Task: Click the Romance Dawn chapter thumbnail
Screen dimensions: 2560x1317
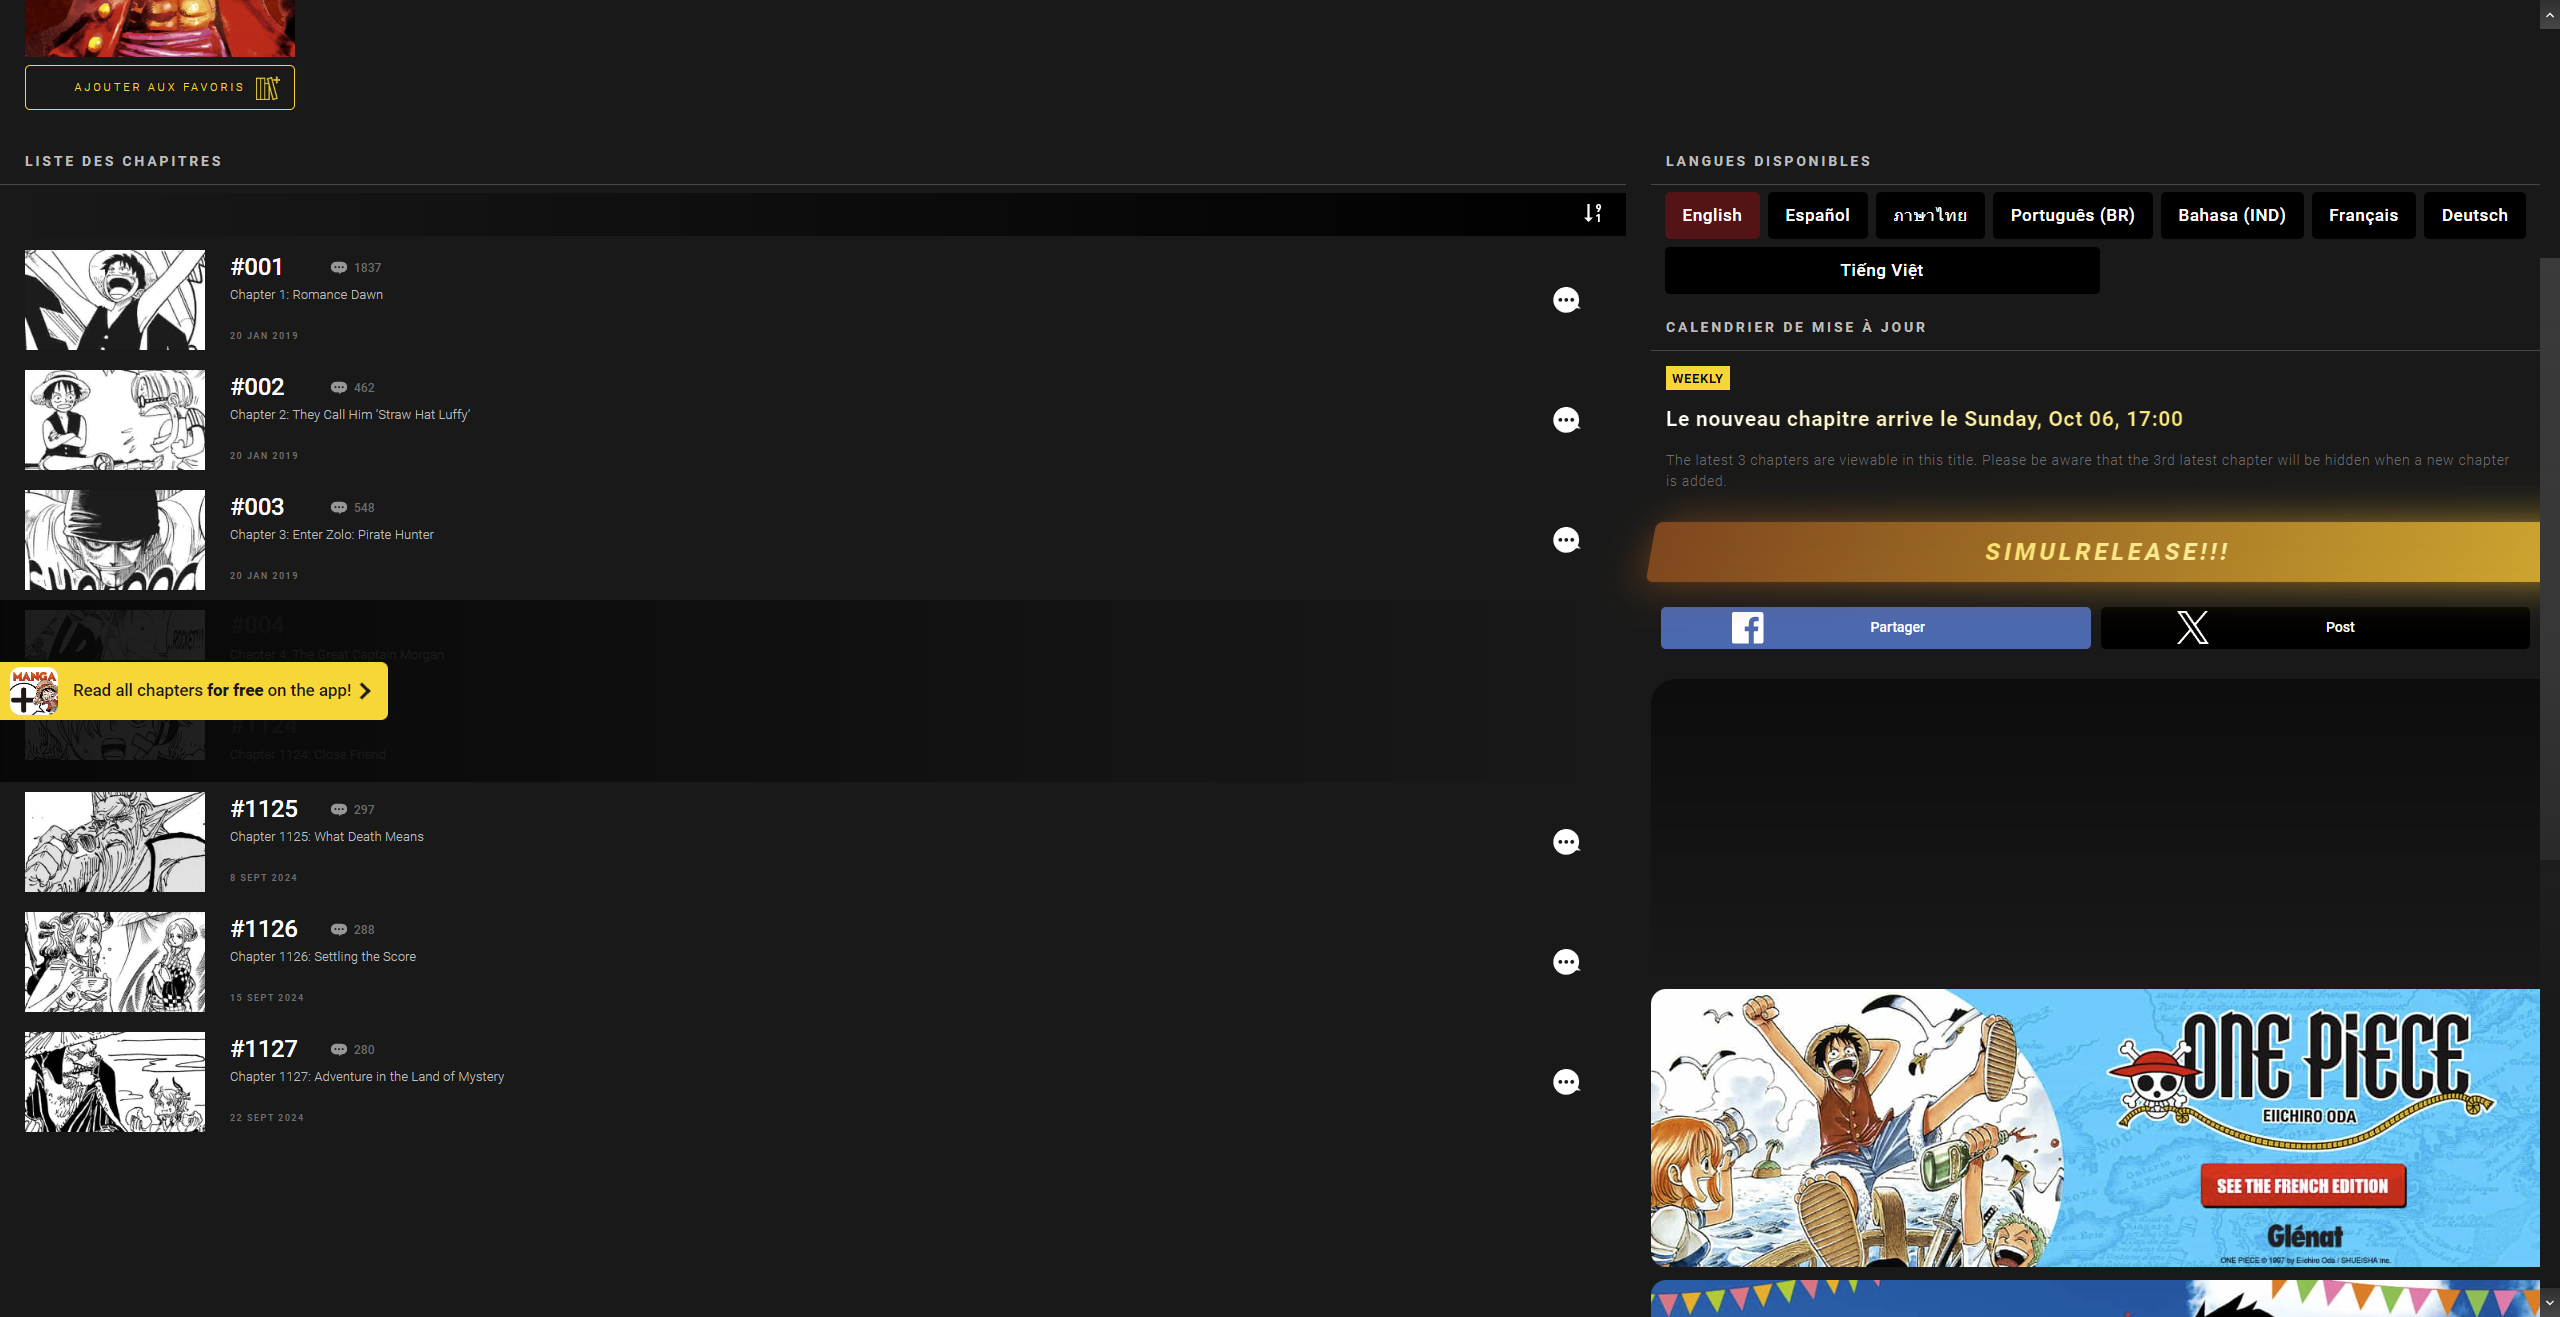Action: pos(115,300)
